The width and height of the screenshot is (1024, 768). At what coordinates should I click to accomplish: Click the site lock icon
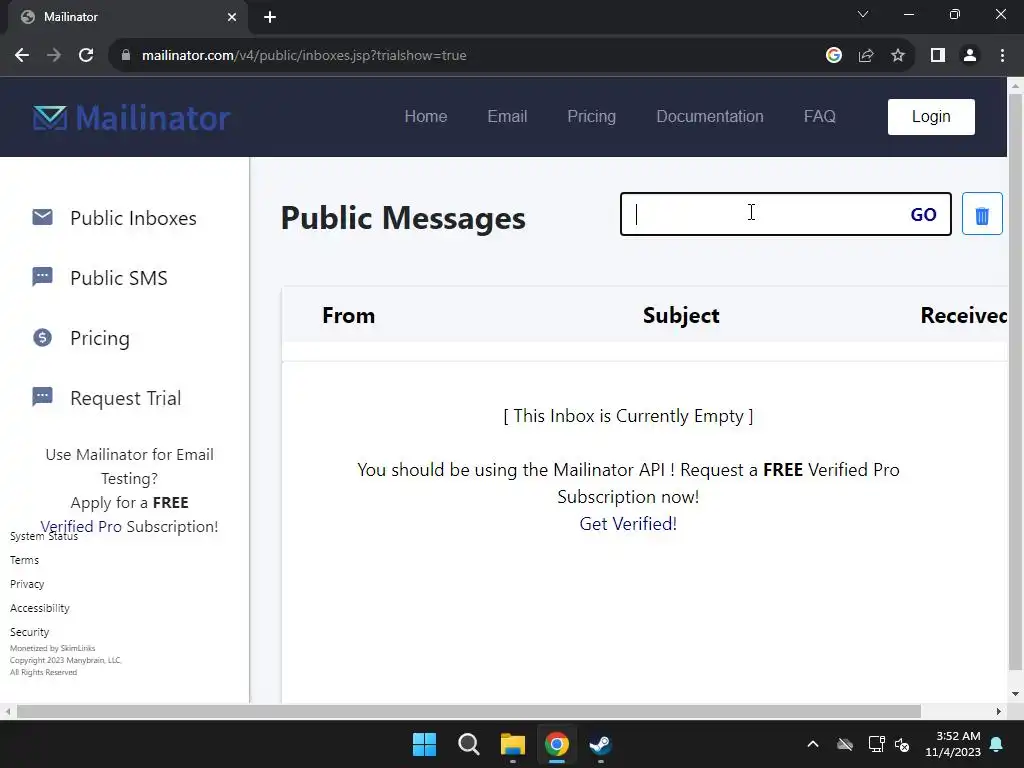click(x=126, y=56)
